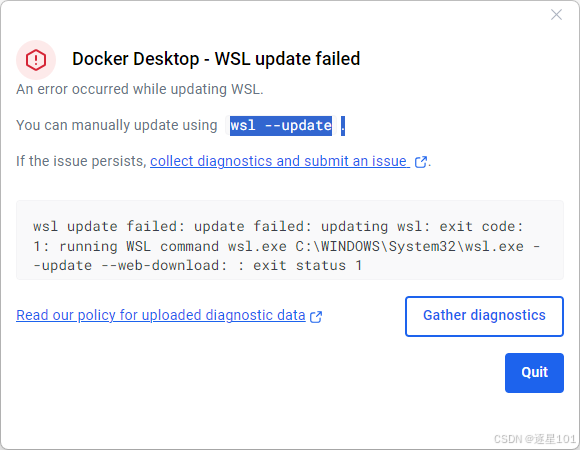The image size is (580, 450).
Task: Click the external-link icon after 'diagnostic data'
Action: pos(316,317)
